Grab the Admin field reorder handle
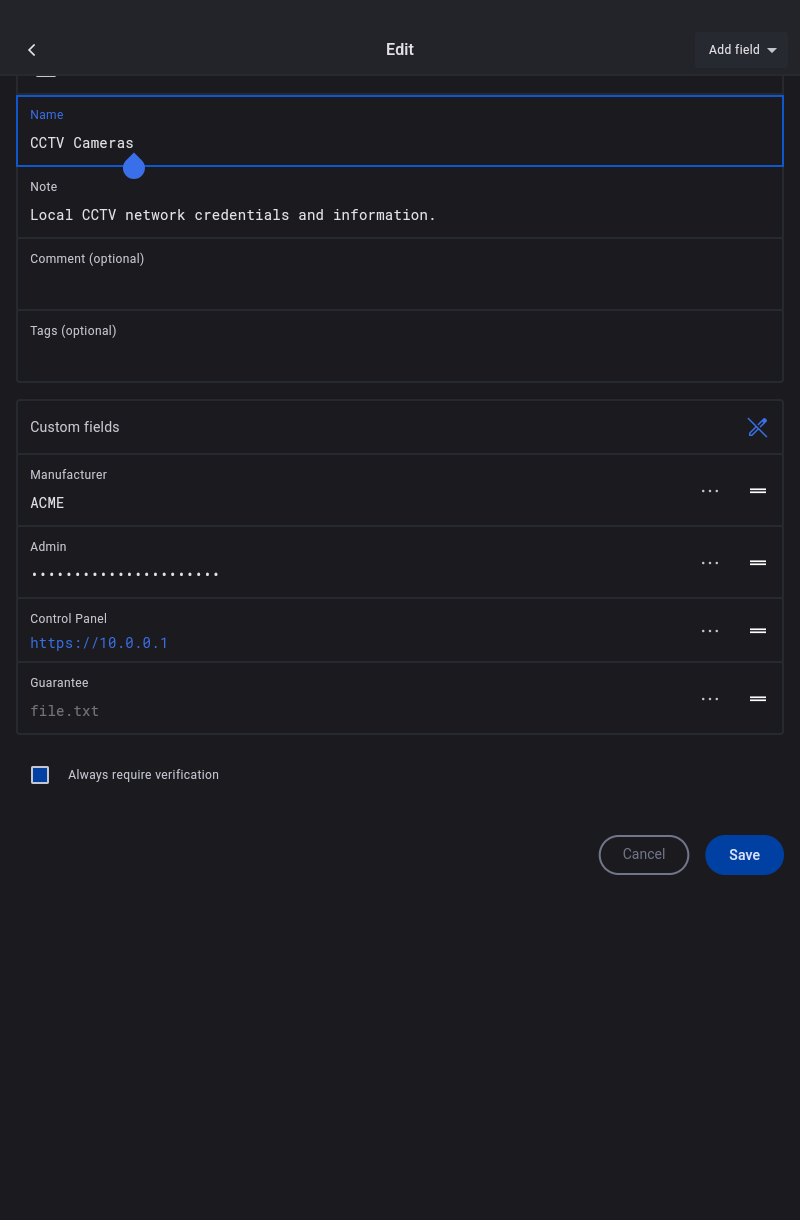The width and height of the screenshot is (800, 1220). (x=758, y=563)
